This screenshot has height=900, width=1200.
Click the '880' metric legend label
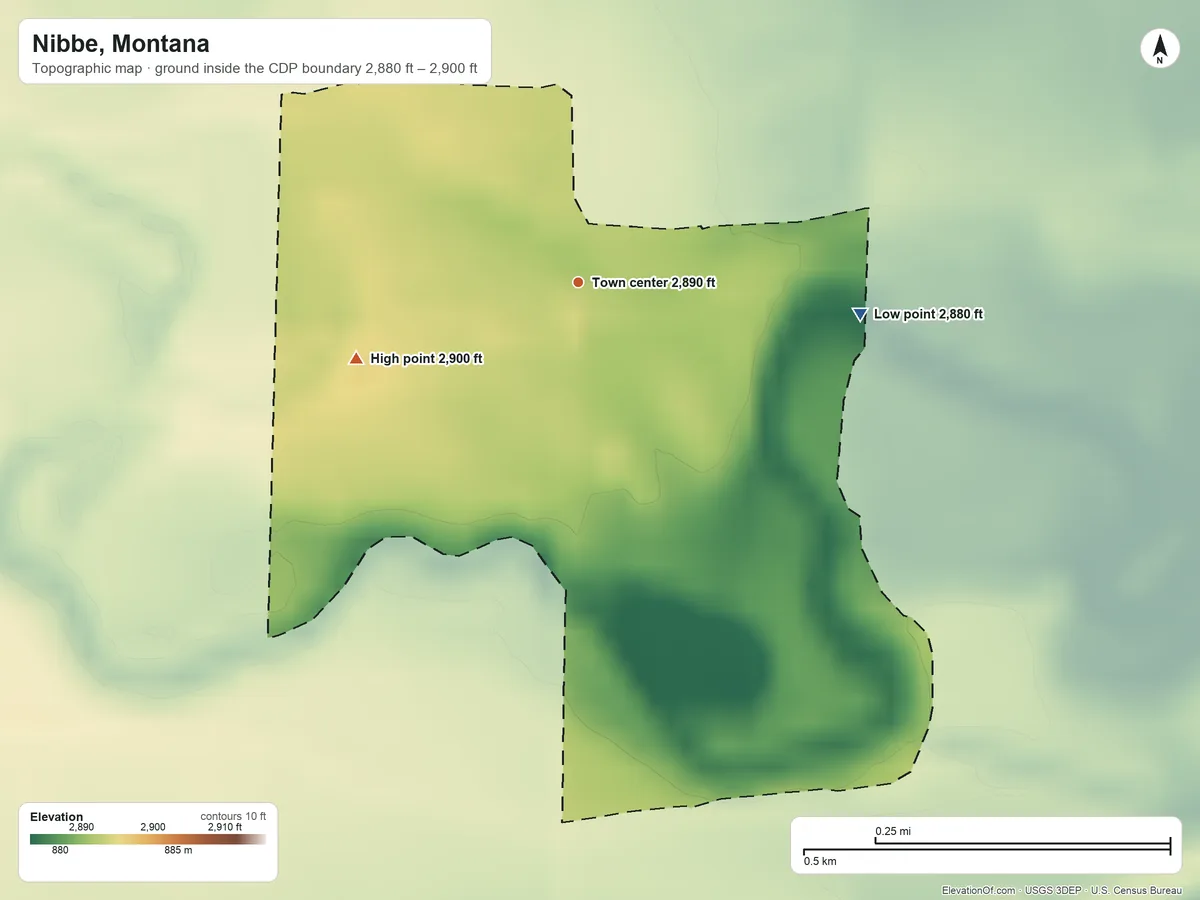(60, 851)
